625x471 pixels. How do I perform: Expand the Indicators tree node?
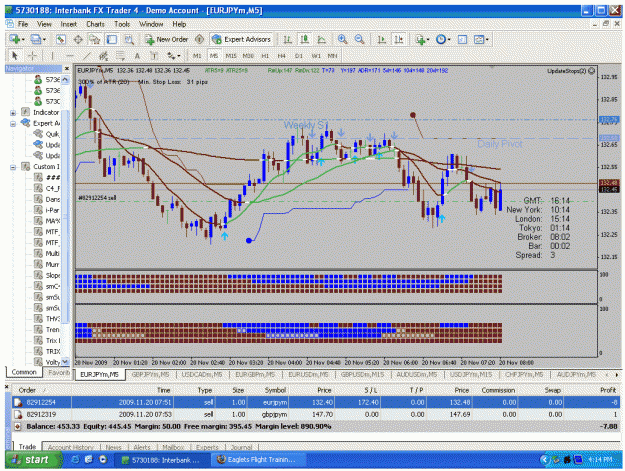[13, 113]
